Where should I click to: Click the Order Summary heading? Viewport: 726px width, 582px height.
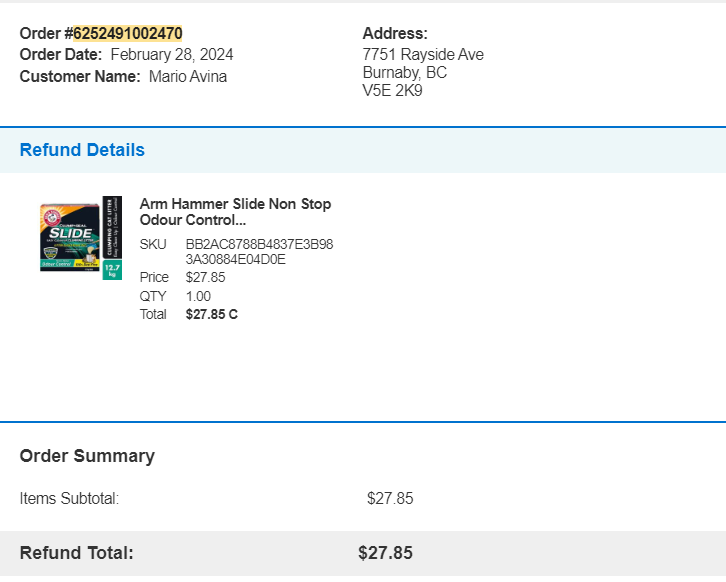pos(87,456)
